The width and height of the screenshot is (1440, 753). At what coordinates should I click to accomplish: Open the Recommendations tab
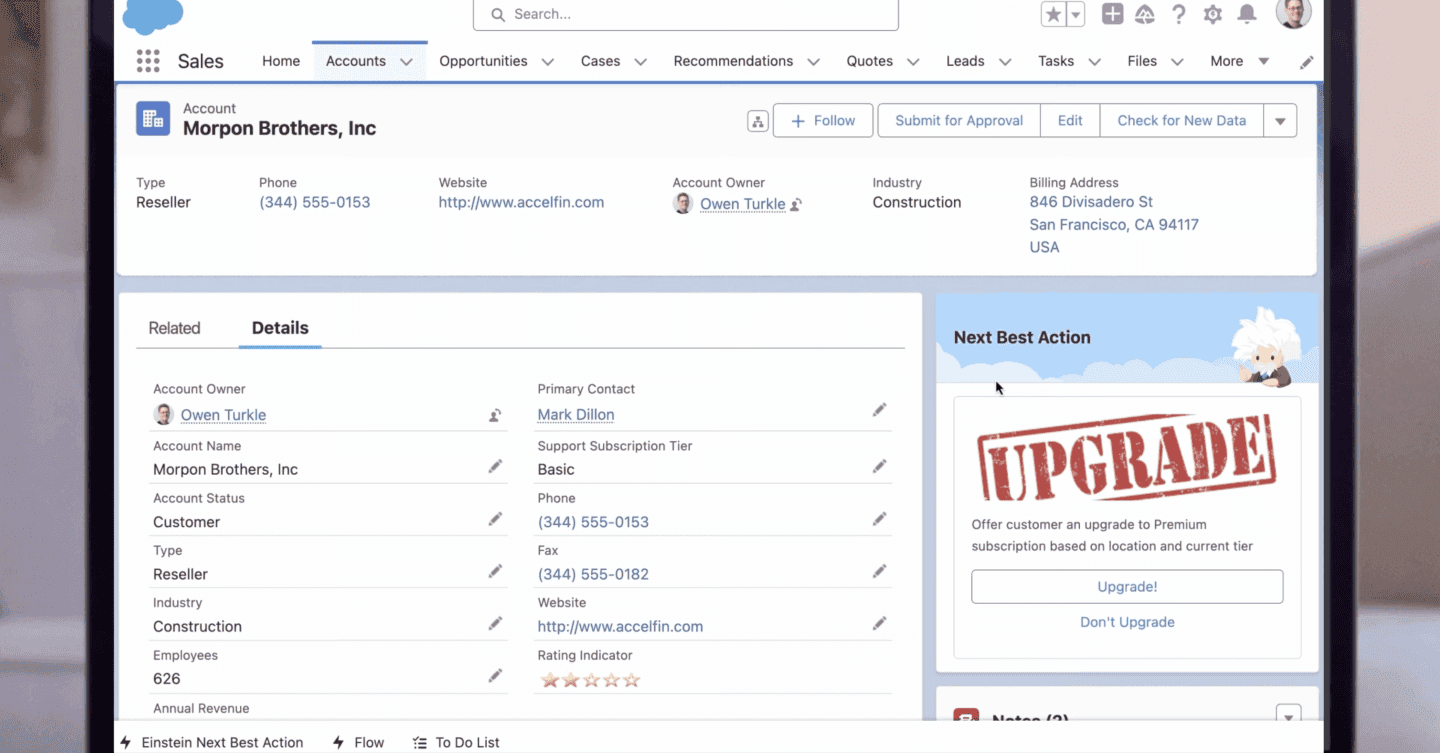[733, 61]
